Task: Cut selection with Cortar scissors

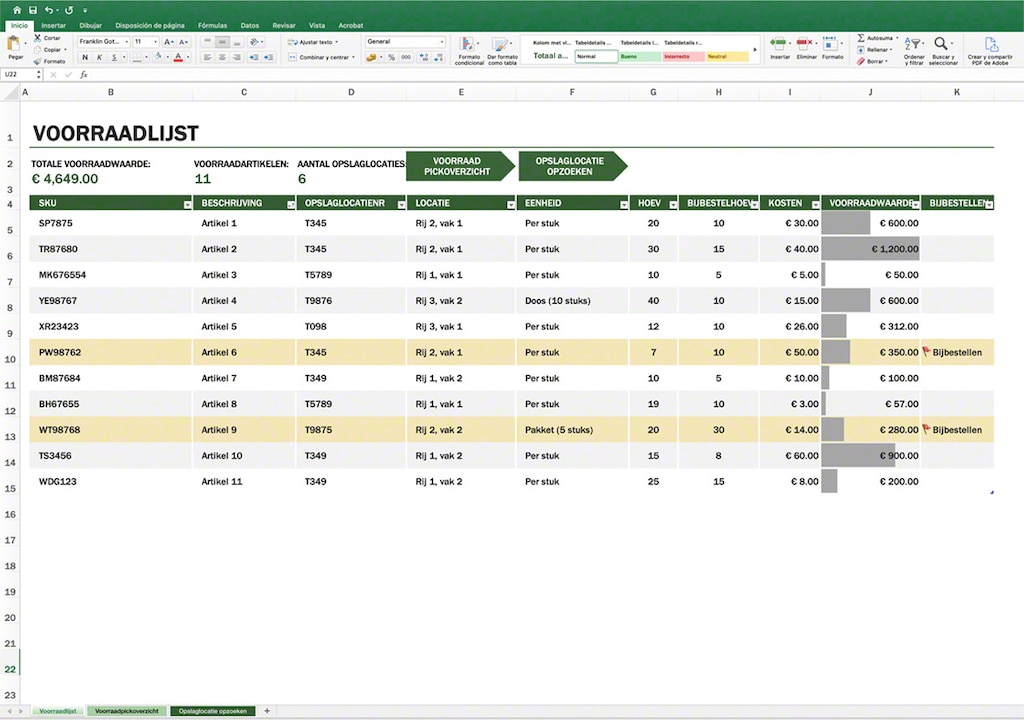Action: pos(47,39)
